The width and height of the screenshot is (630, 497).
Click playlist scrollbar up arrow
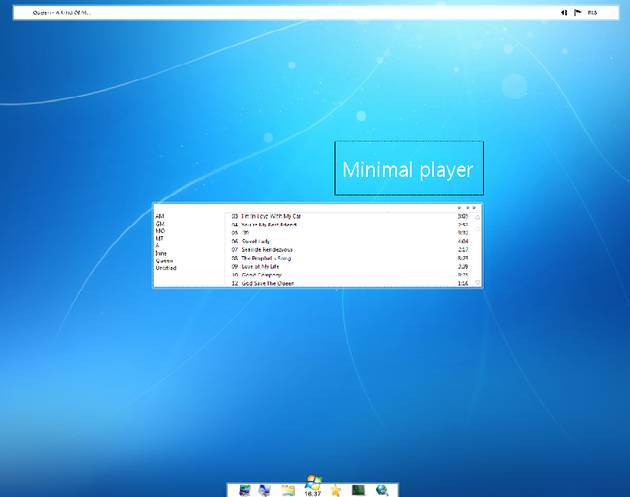pyautogui.click(x=478, y=215)
